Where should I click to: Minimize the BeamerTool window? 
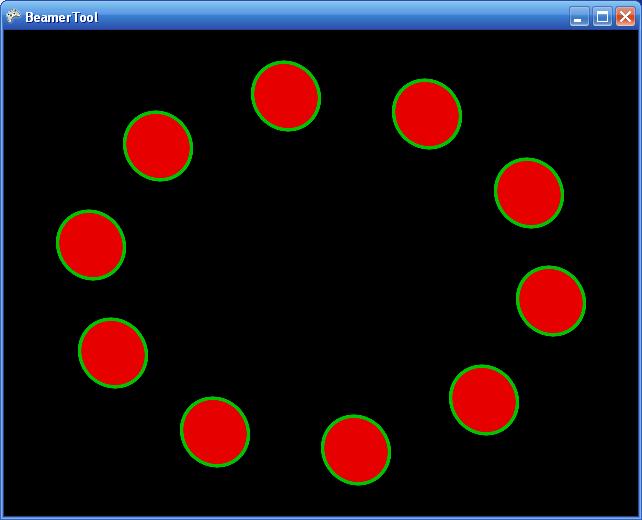pyautogui.click(x=579, y=17)
